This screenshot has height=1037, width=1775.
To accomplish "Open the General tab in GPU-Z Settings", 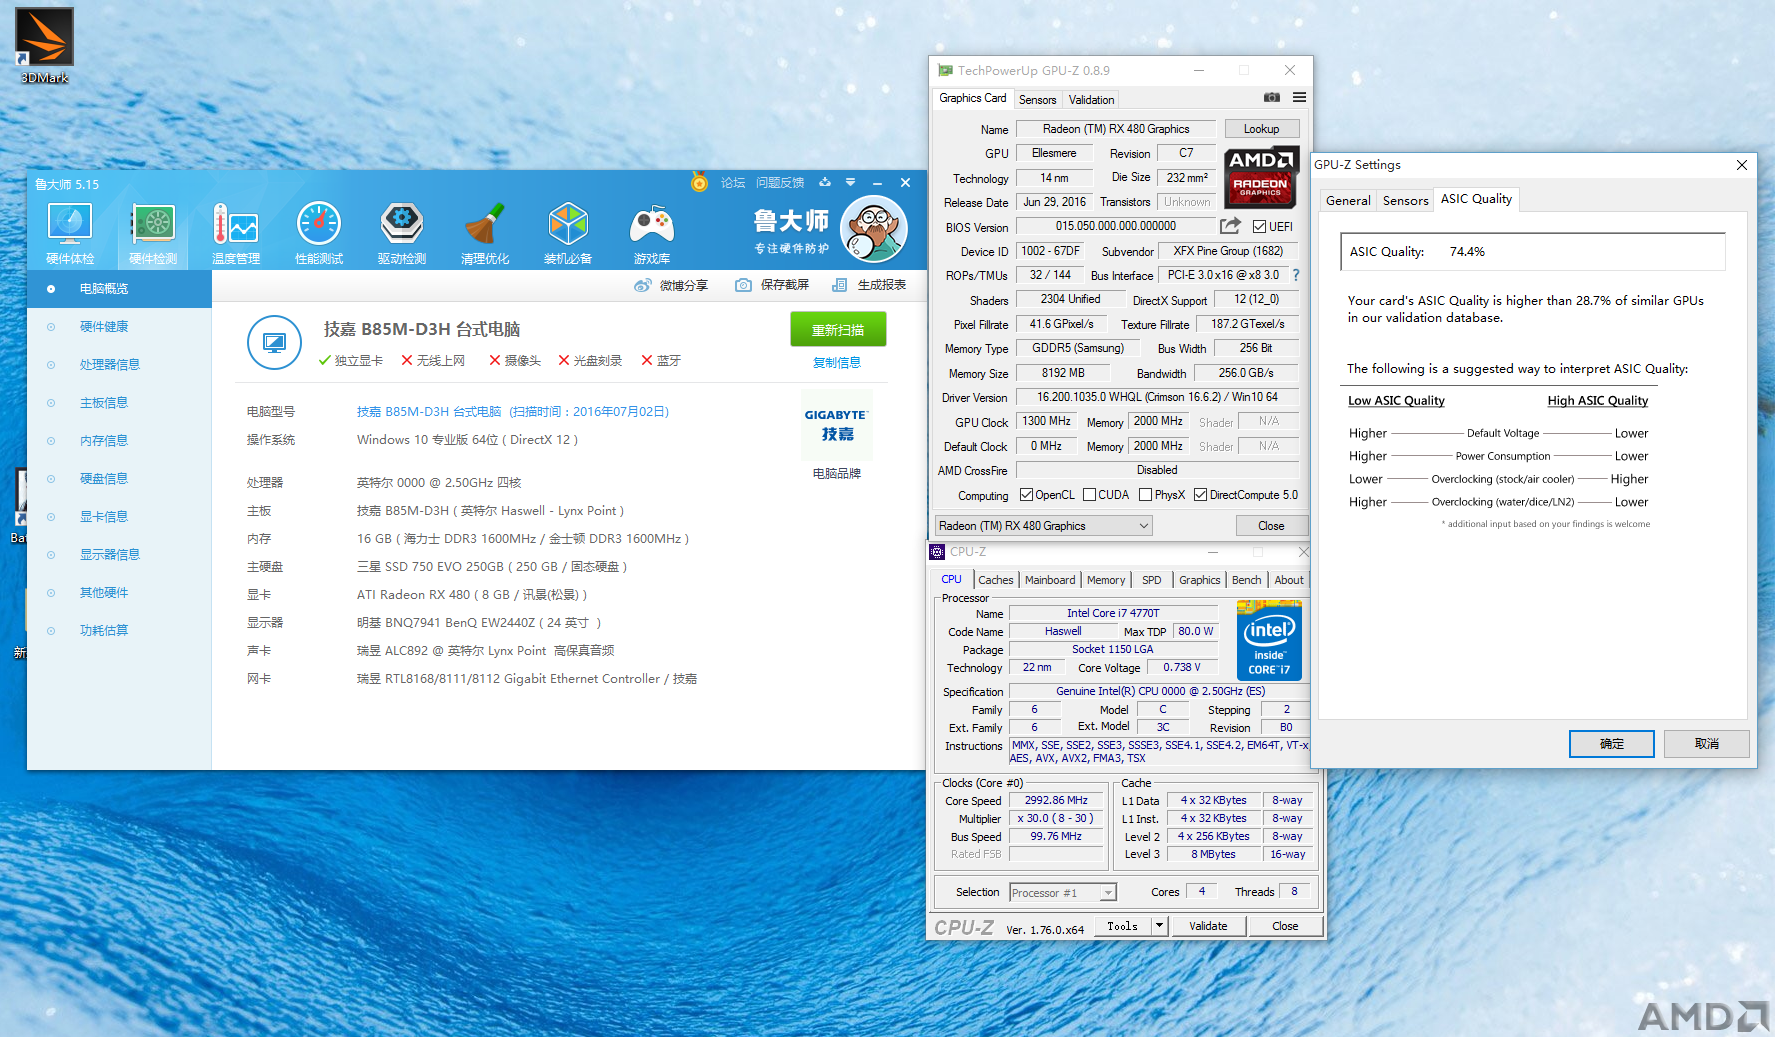I will [x=1348, y=201].
